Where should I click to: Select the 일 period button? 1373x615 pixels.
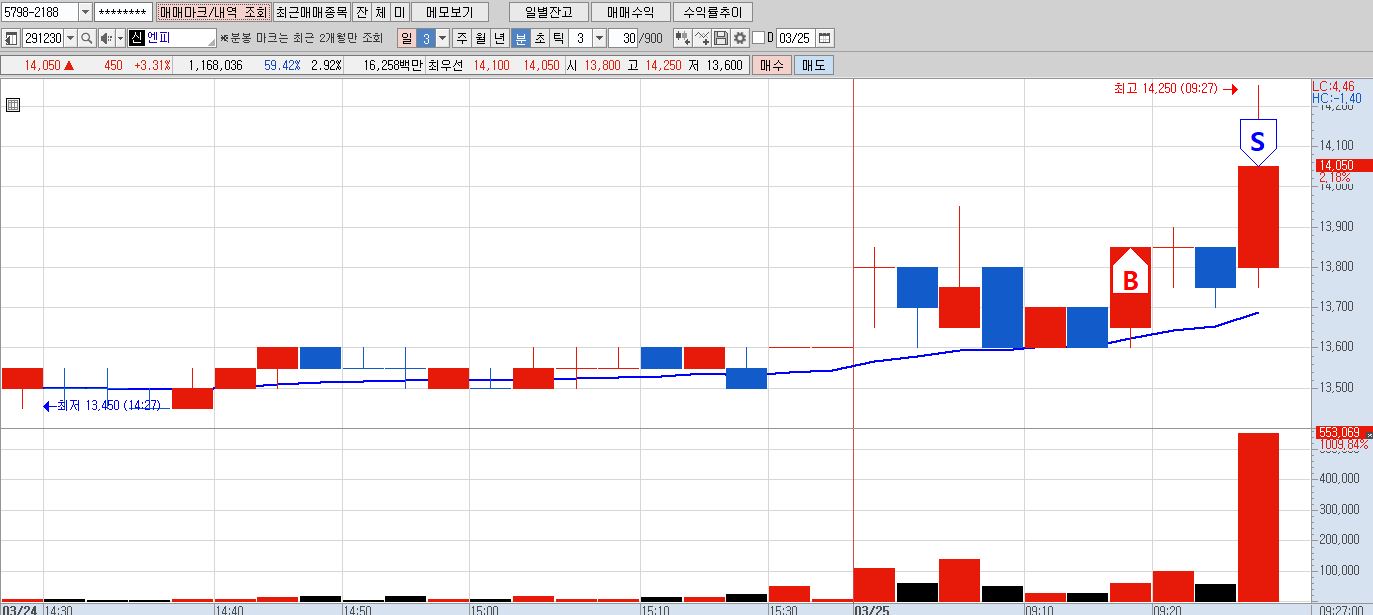[x=406, y=38]
